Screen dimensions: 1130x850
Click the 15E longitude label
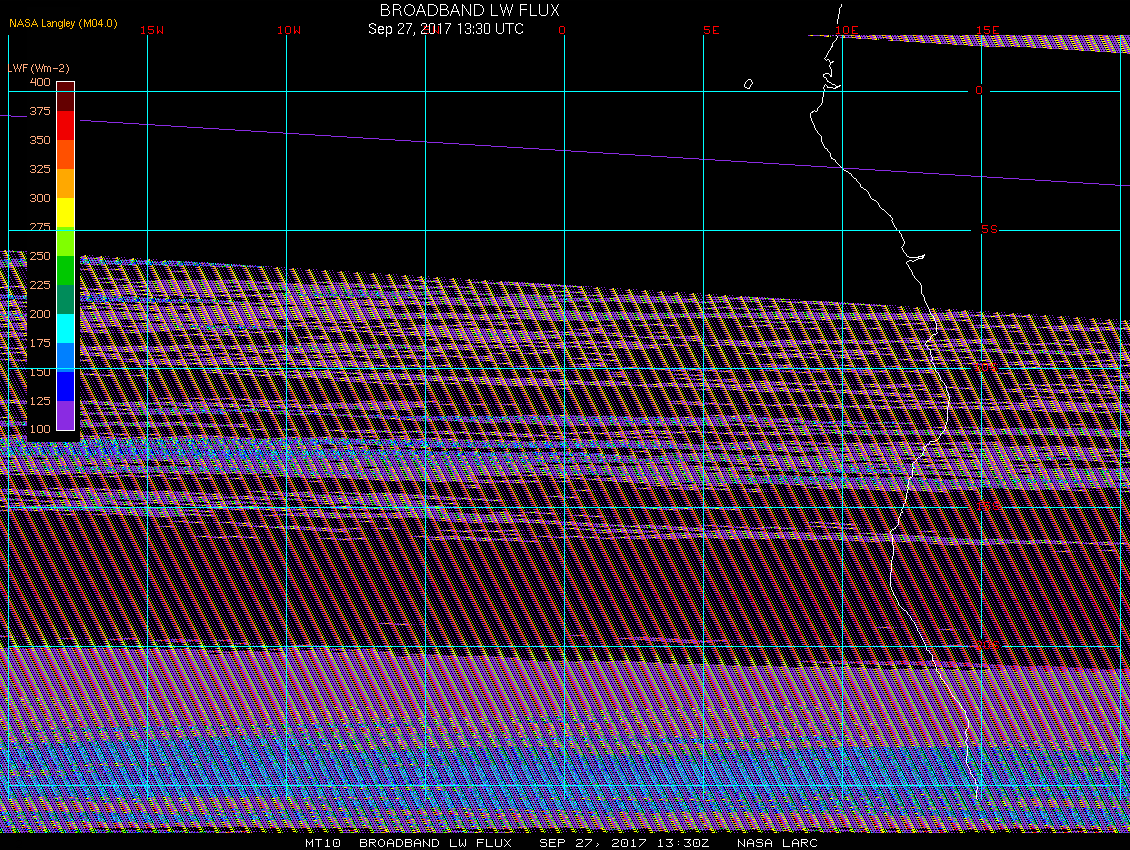tap(987, 30)
